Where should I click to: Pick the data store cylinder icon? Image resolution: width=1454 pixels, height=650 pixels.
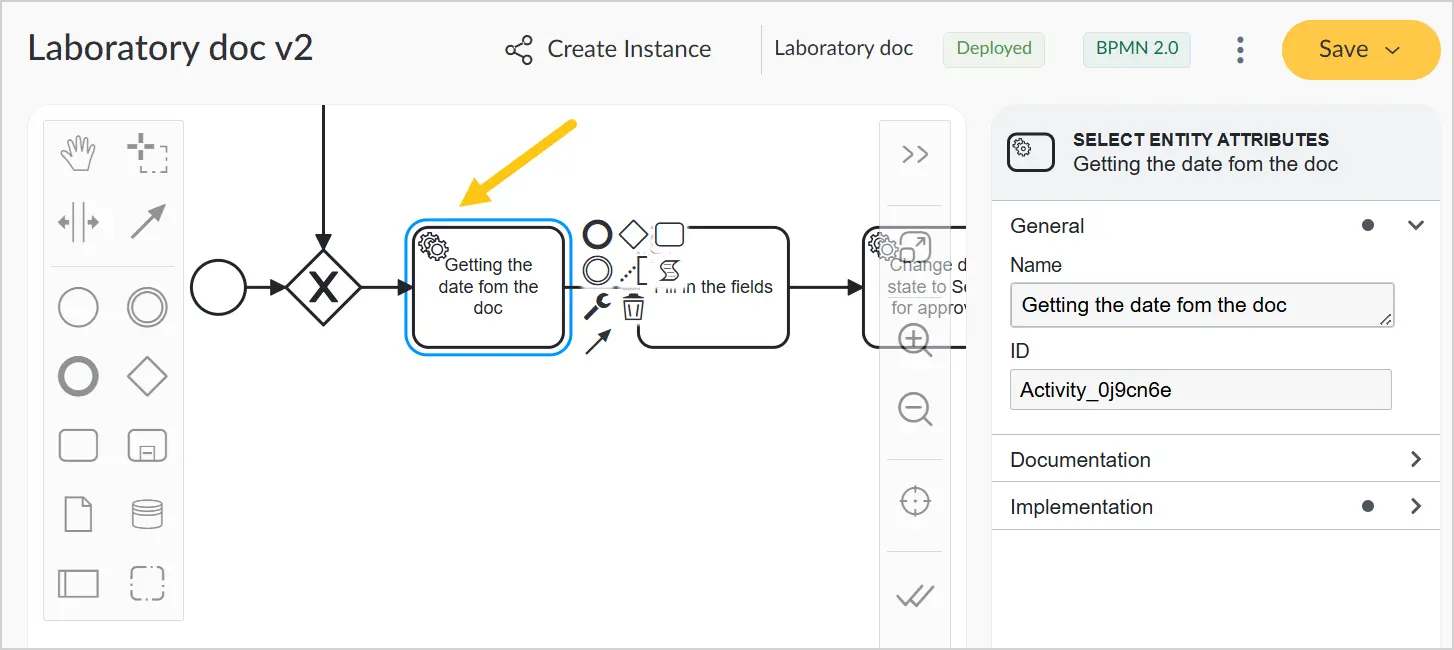(x=147, y=514)
